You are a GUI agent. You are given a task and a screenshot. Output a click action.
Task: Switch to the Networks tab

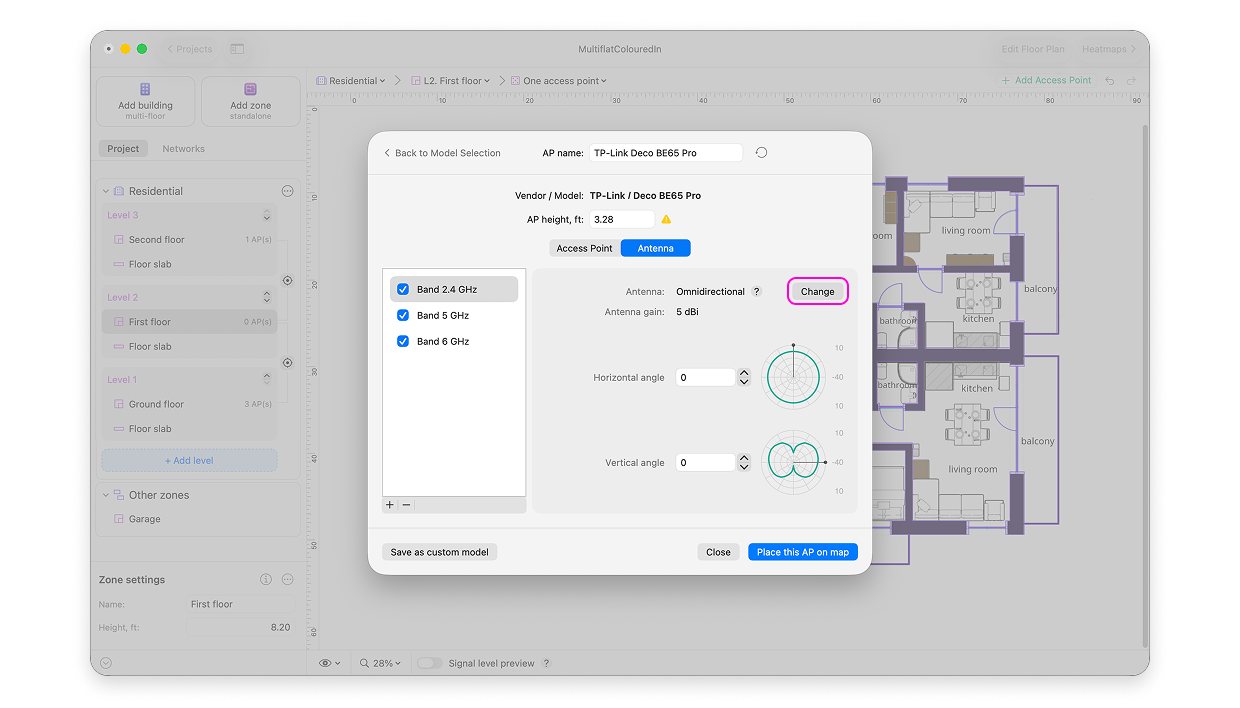(184, 149)
